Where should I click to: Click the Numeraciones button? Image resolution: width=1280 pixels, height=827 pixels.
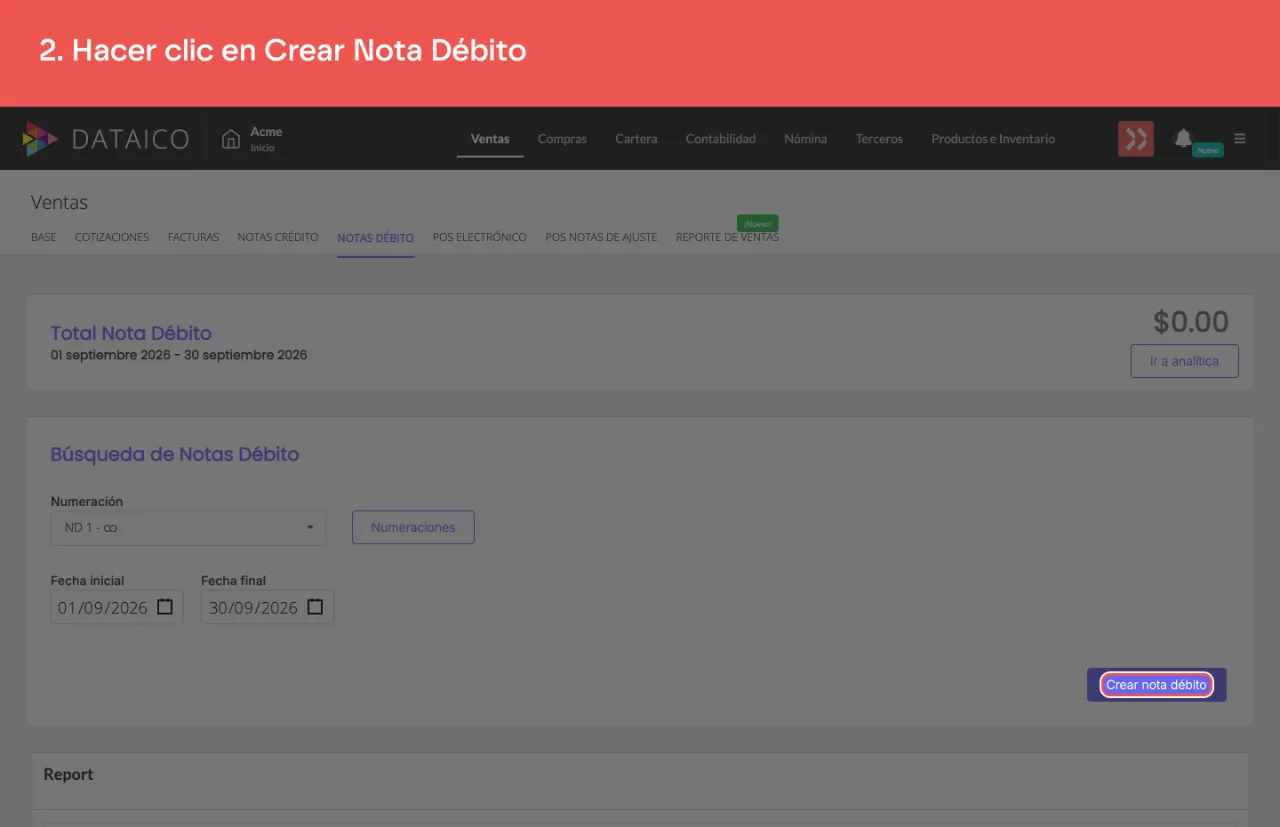coord(413,528)
